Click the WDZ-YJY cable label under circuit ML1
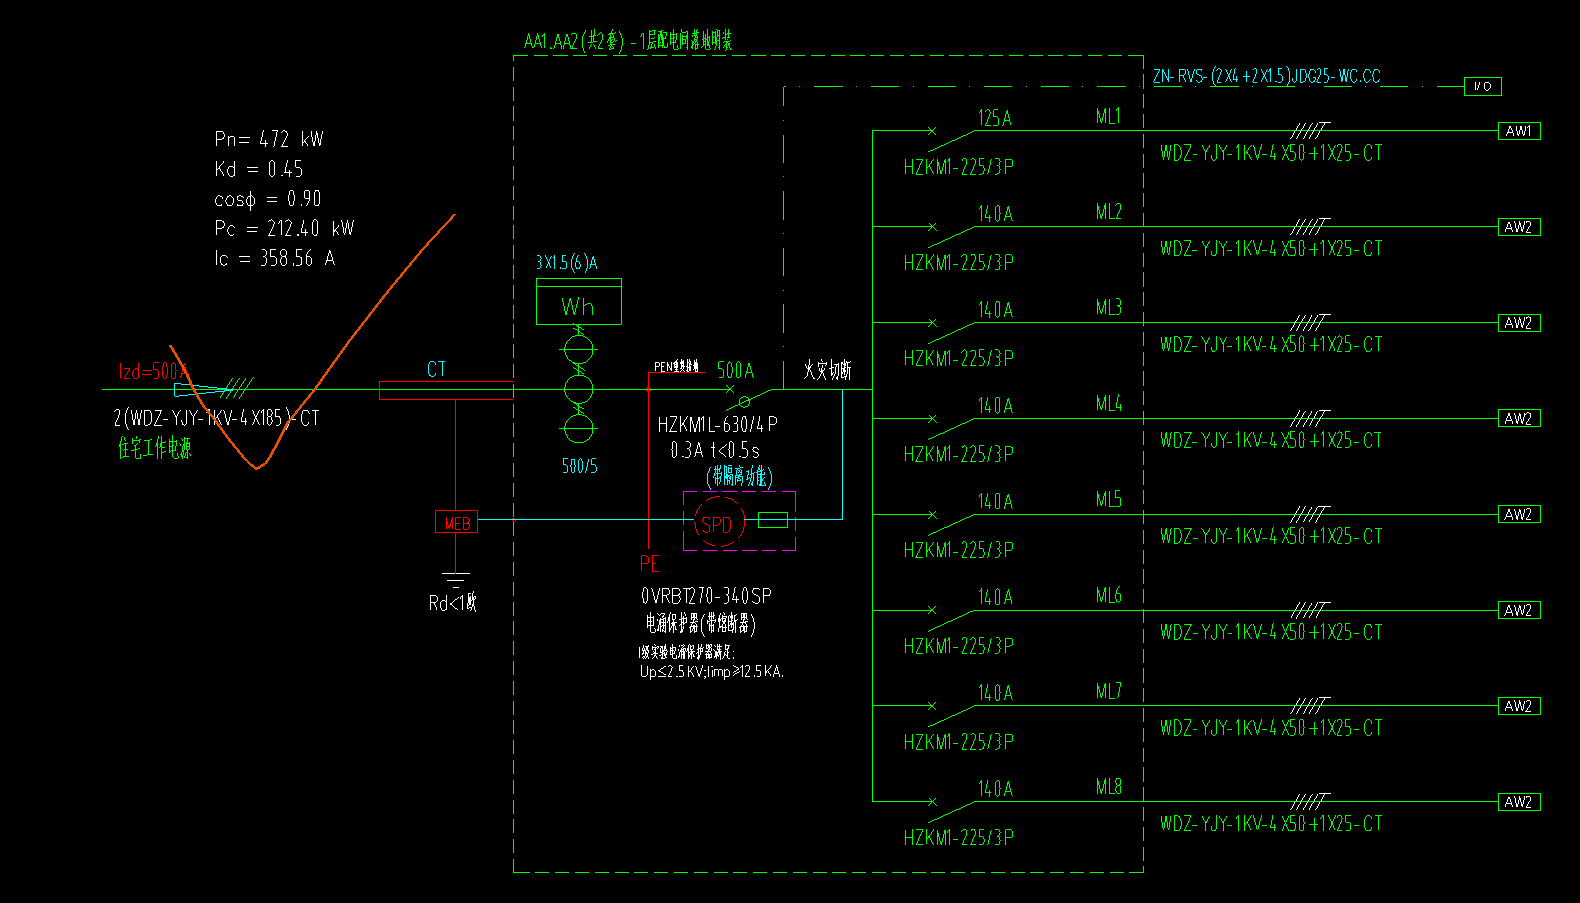 point(1271,153)
